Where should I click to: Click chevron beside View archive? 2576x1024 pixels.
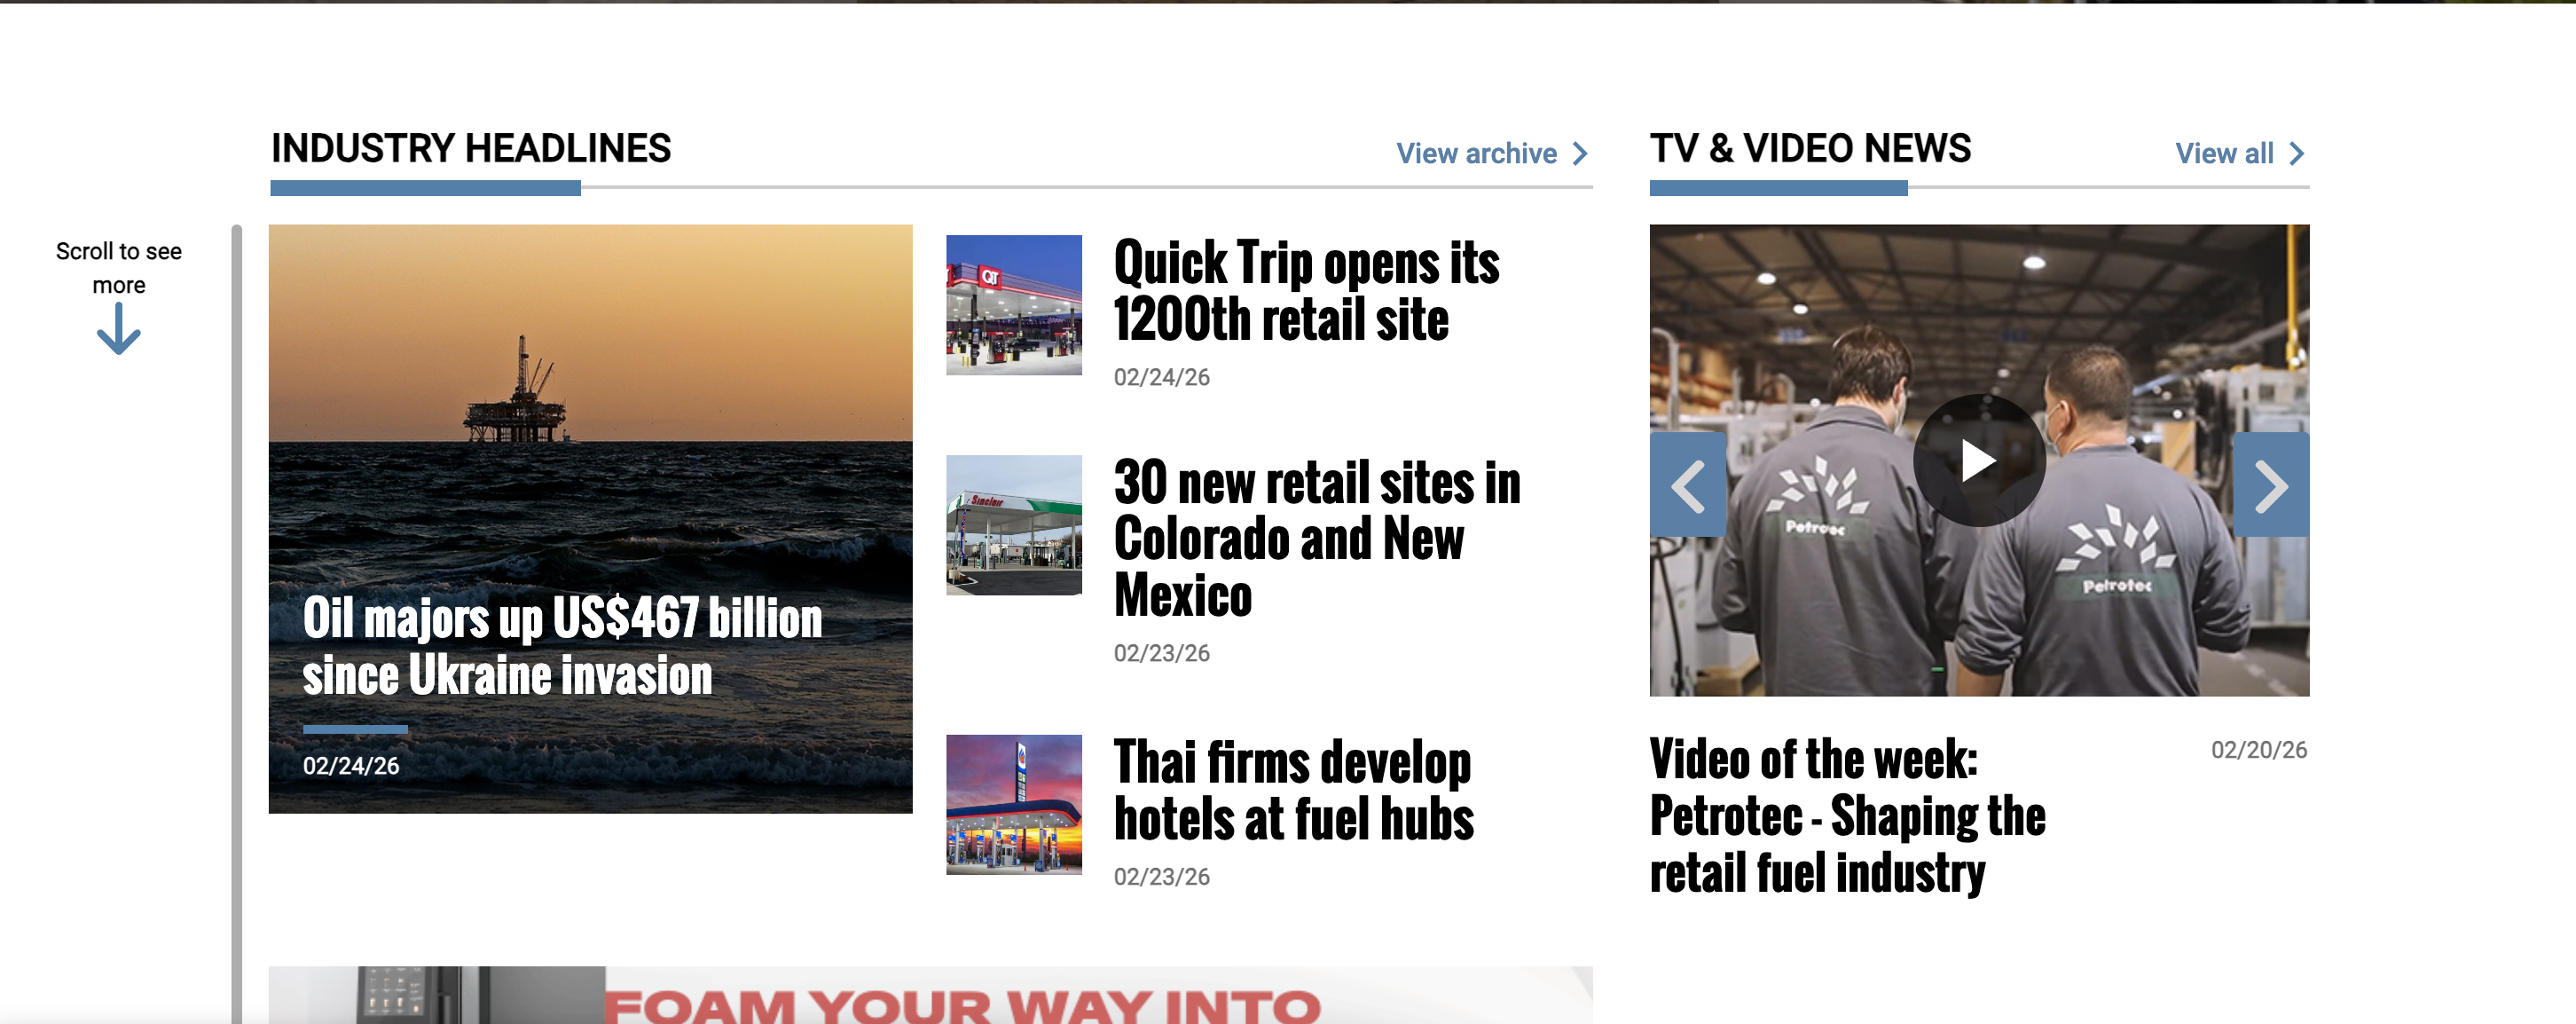[x=1580, y=154]
